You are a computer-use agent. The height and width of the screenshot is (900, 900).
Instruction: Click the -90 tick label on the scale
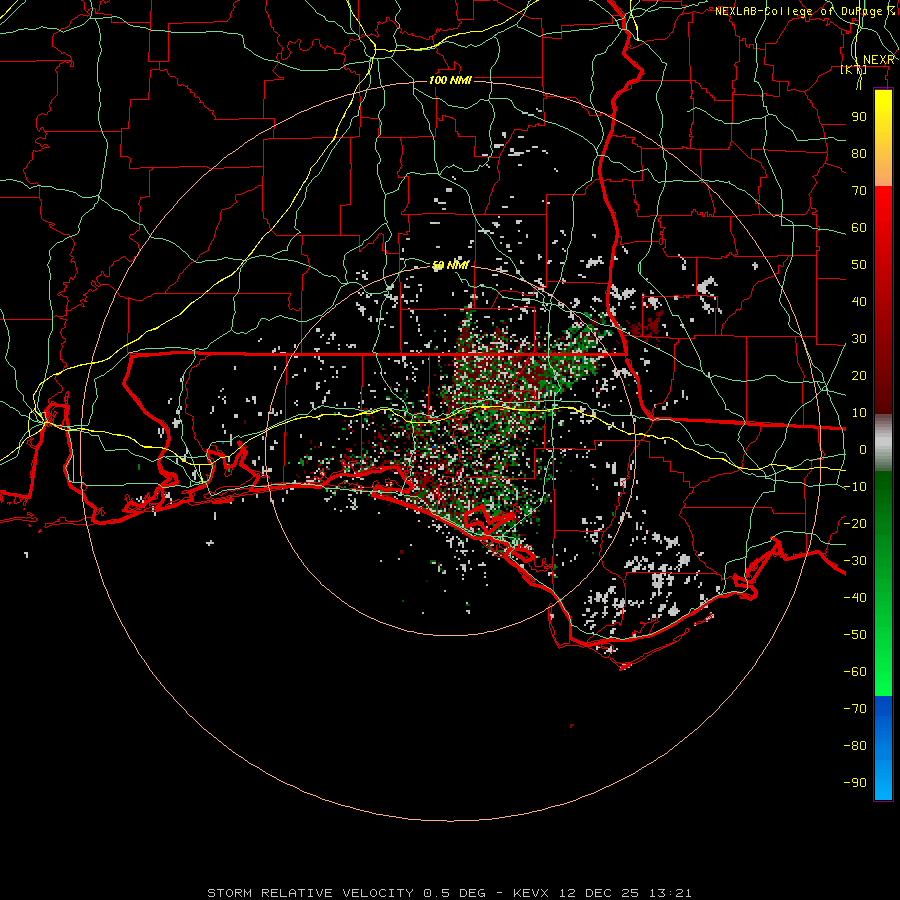[x=855, y=782]
